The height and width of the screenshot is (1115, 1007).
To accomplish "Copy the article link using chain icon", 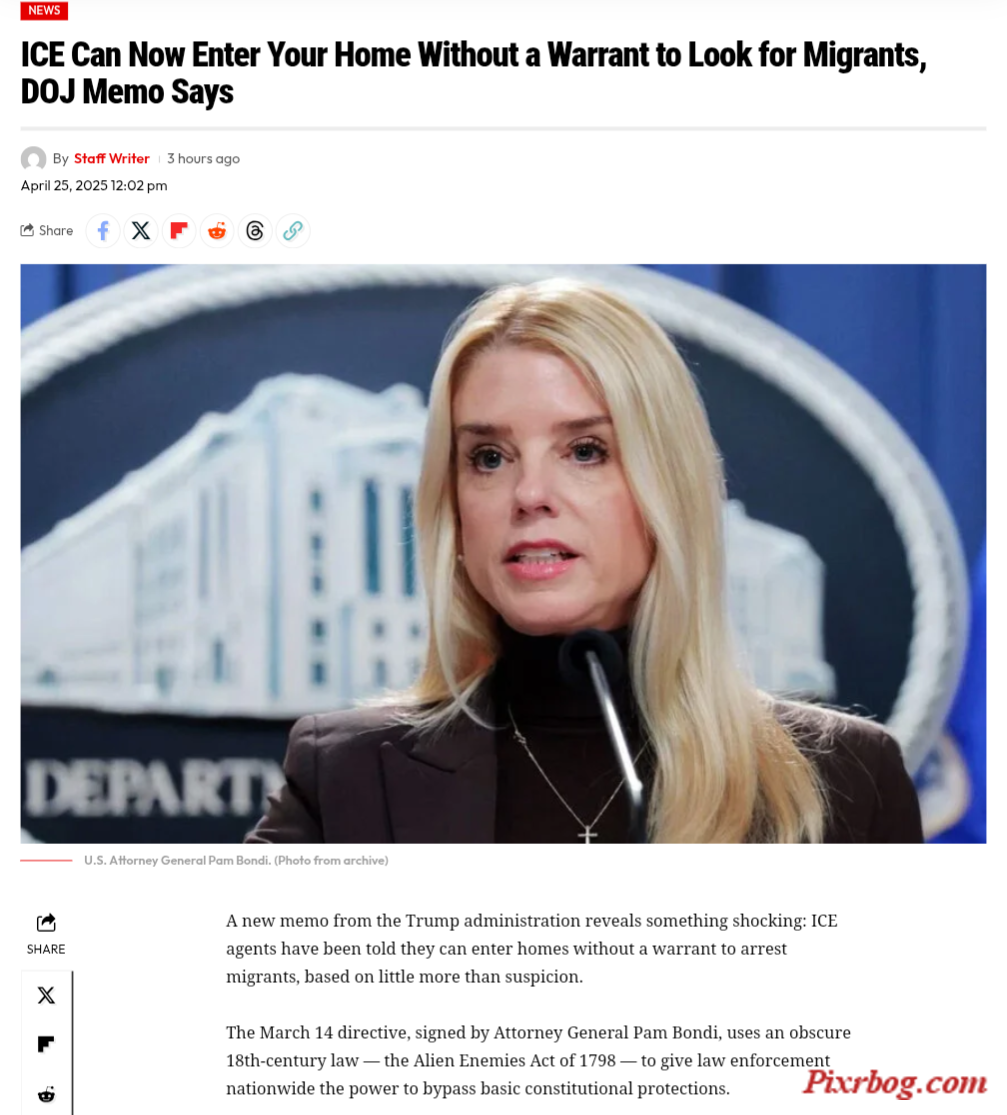I will point(293,231).
